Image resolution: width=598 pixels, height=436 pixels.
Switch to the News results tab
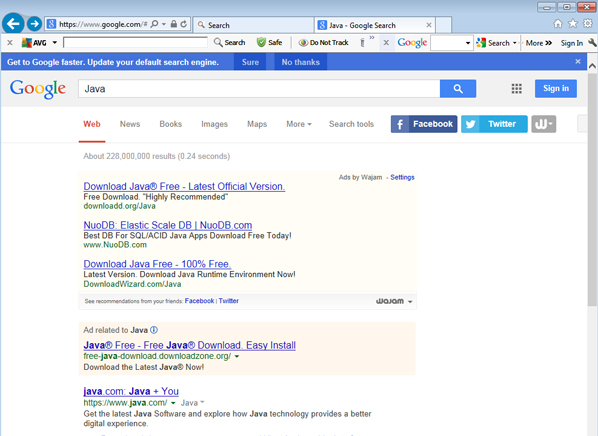pos(130,124)
